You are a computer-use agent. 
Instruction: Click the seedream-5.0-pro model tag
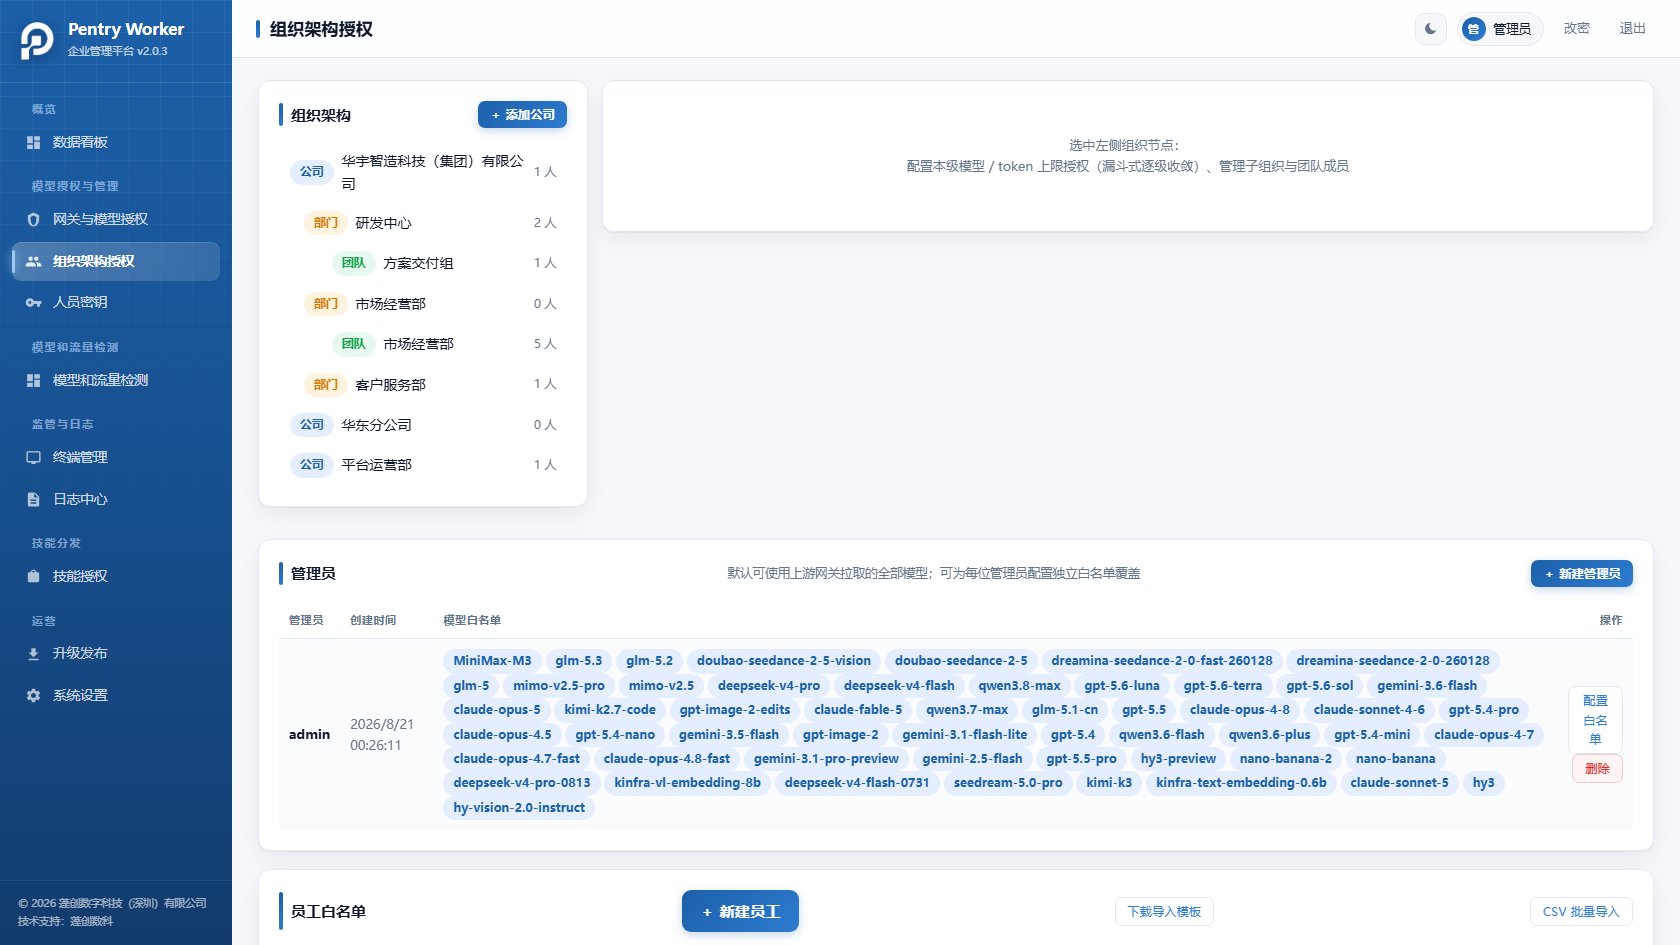tap(1008, 783)
